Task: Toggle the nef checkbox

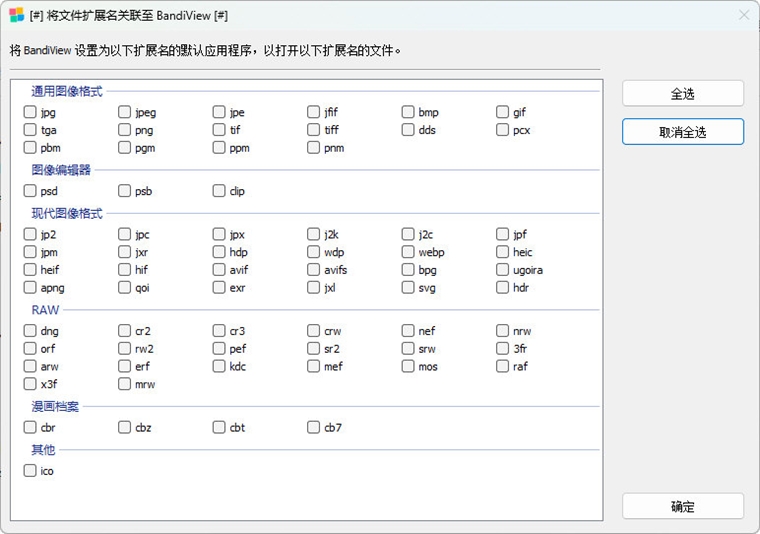Action: point(408,331)
